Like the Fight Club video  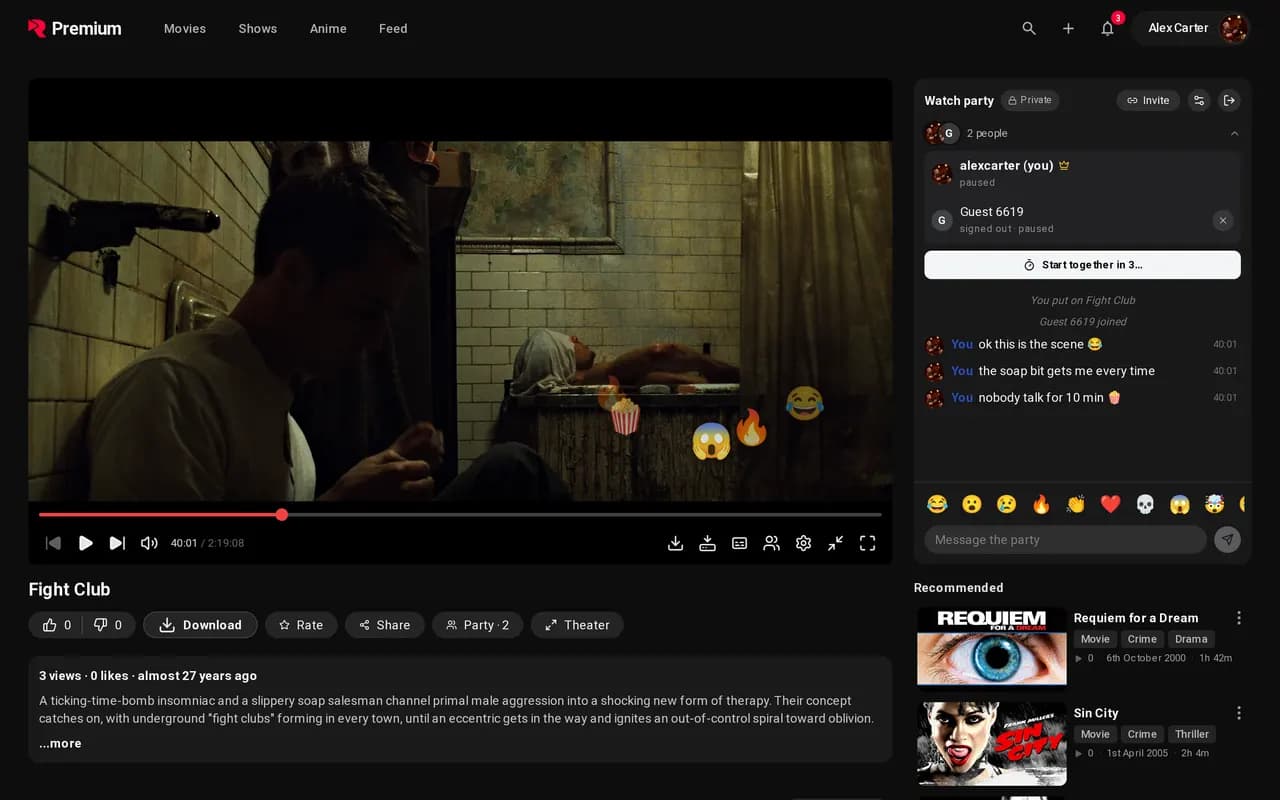click(x=56, y=625)
